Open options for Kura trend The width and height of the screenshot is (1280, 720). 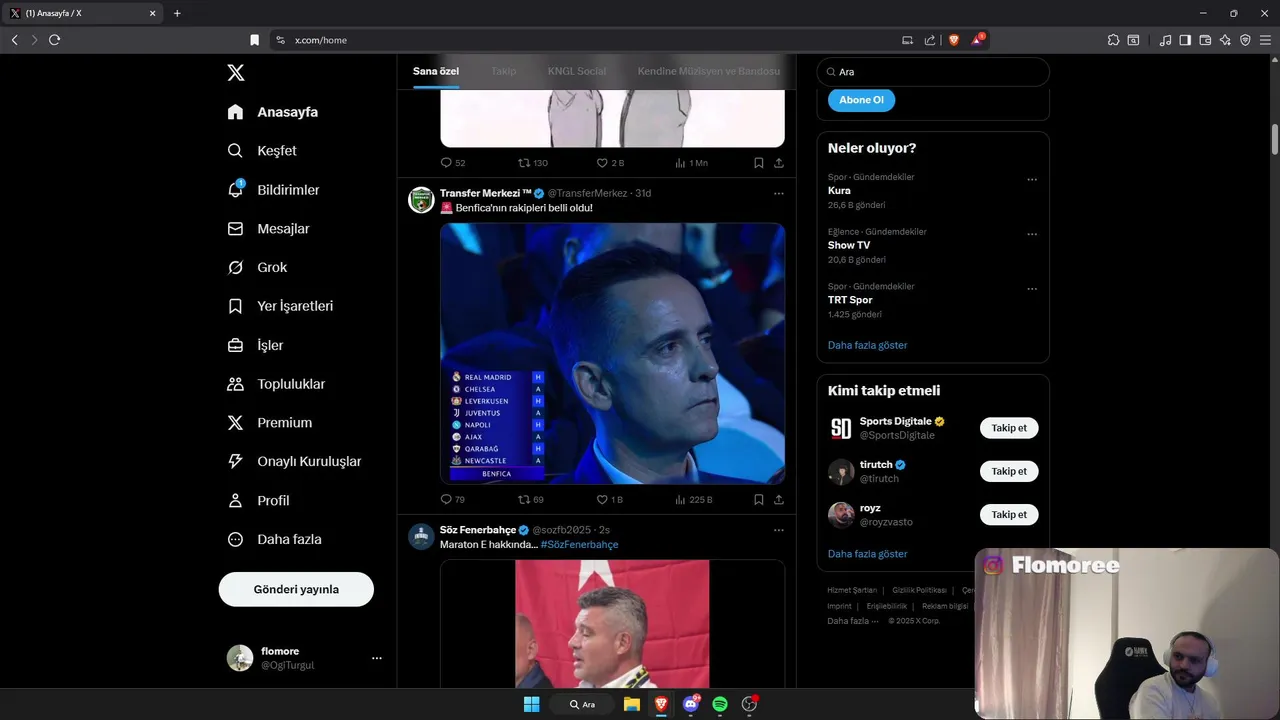(1032, 180)
